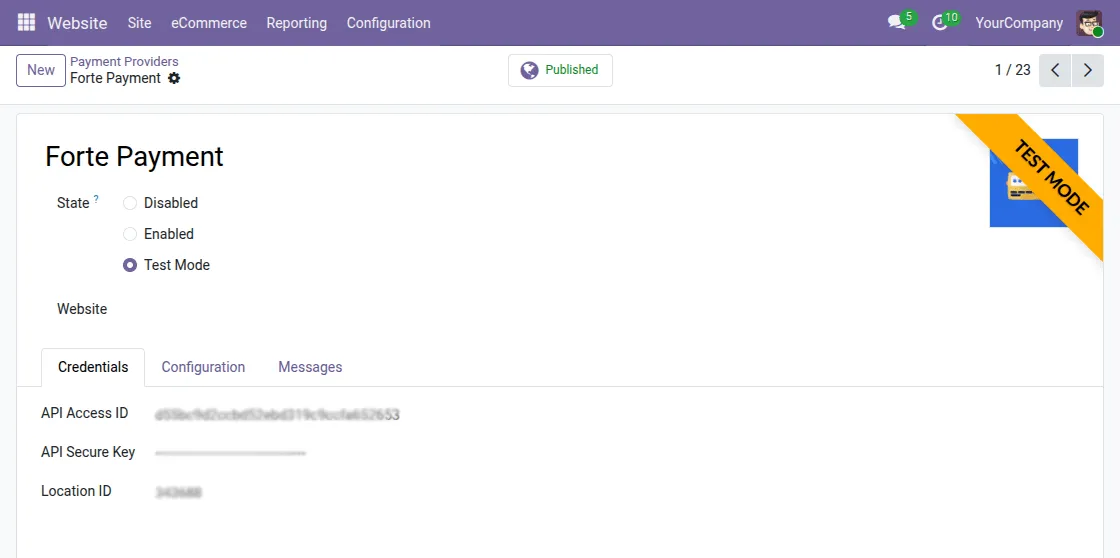The width and height of the screenshot is (1120, 558).
Task: Switch to the Configuration tab
Action: tap(203, 367)
